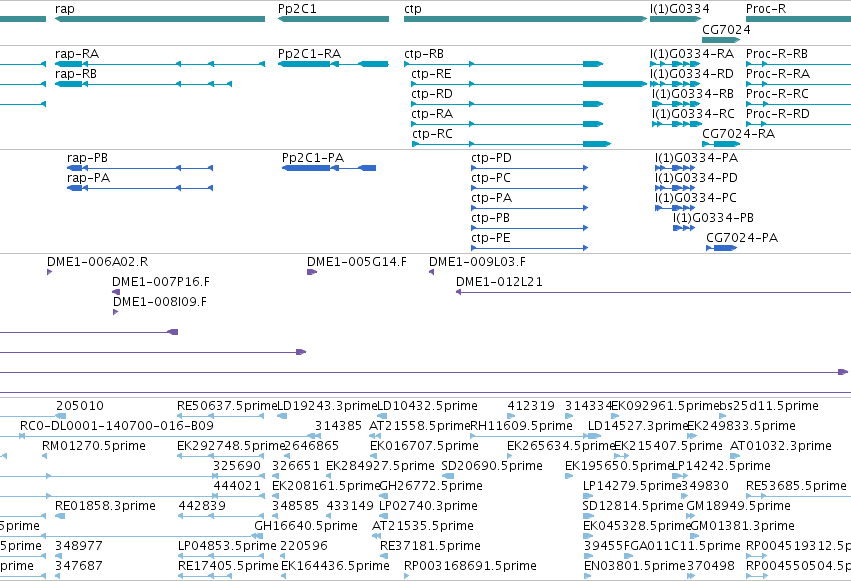
Task: Select transcript Proc-R-RD
Action: (x=778, y=114)
